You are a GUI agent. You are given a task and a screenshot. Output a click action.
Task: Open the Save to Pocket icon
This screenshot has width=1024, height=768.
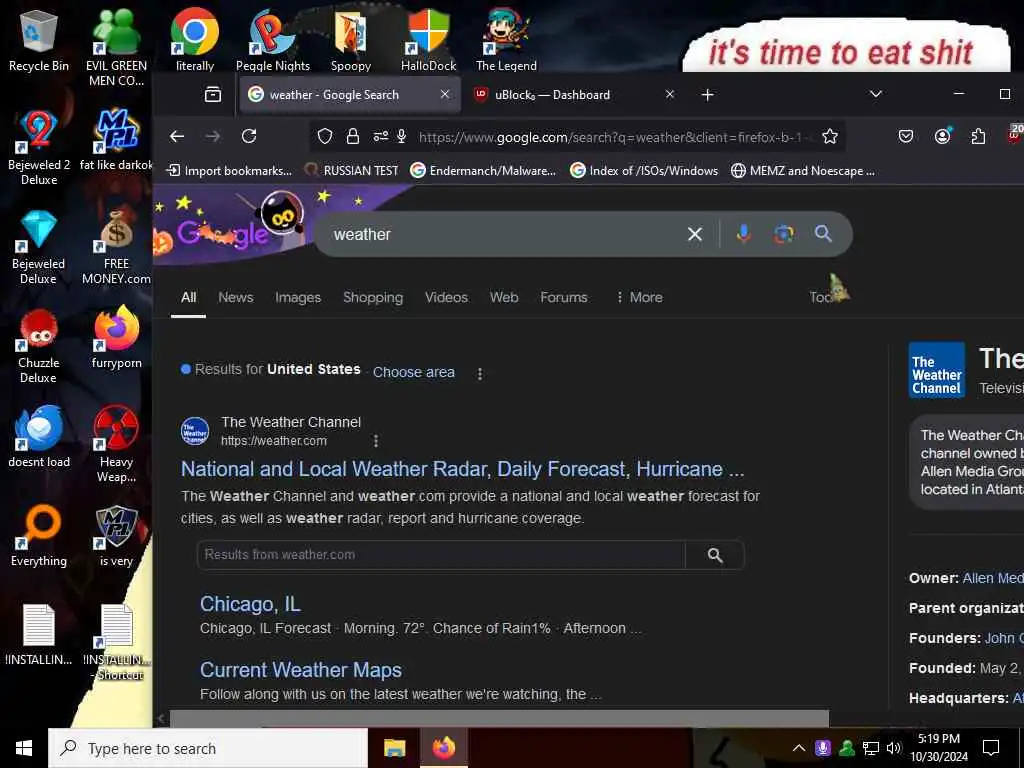pos(906,136)
